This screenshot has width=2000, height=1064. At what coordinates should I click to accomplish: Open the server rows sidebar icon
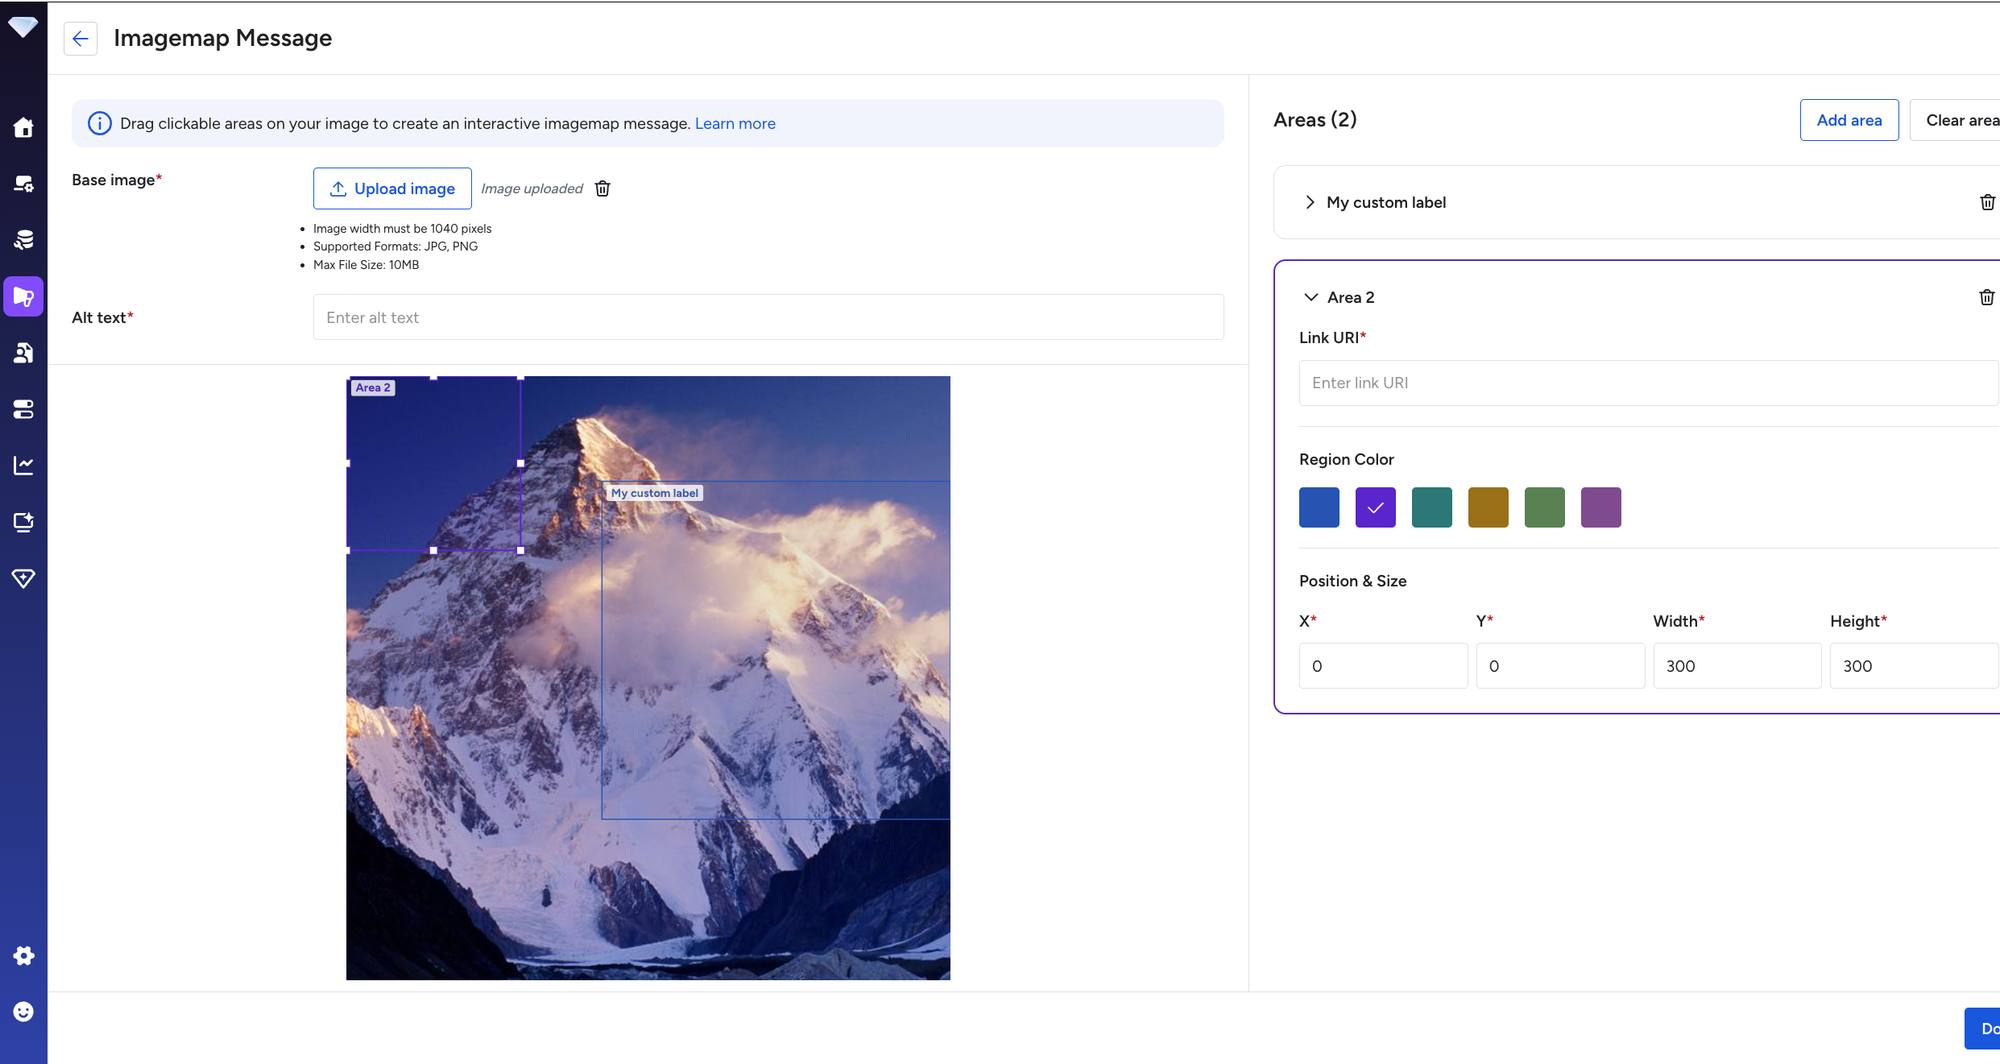pyautogui.click(x=23, y=409)
